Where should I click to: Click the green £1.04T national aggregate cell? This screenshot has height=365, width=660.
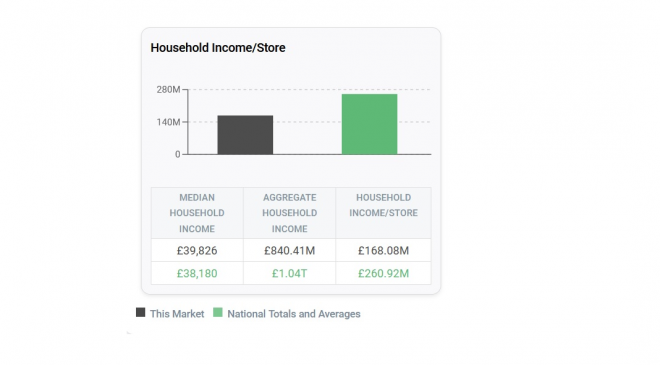pos(290,273)
